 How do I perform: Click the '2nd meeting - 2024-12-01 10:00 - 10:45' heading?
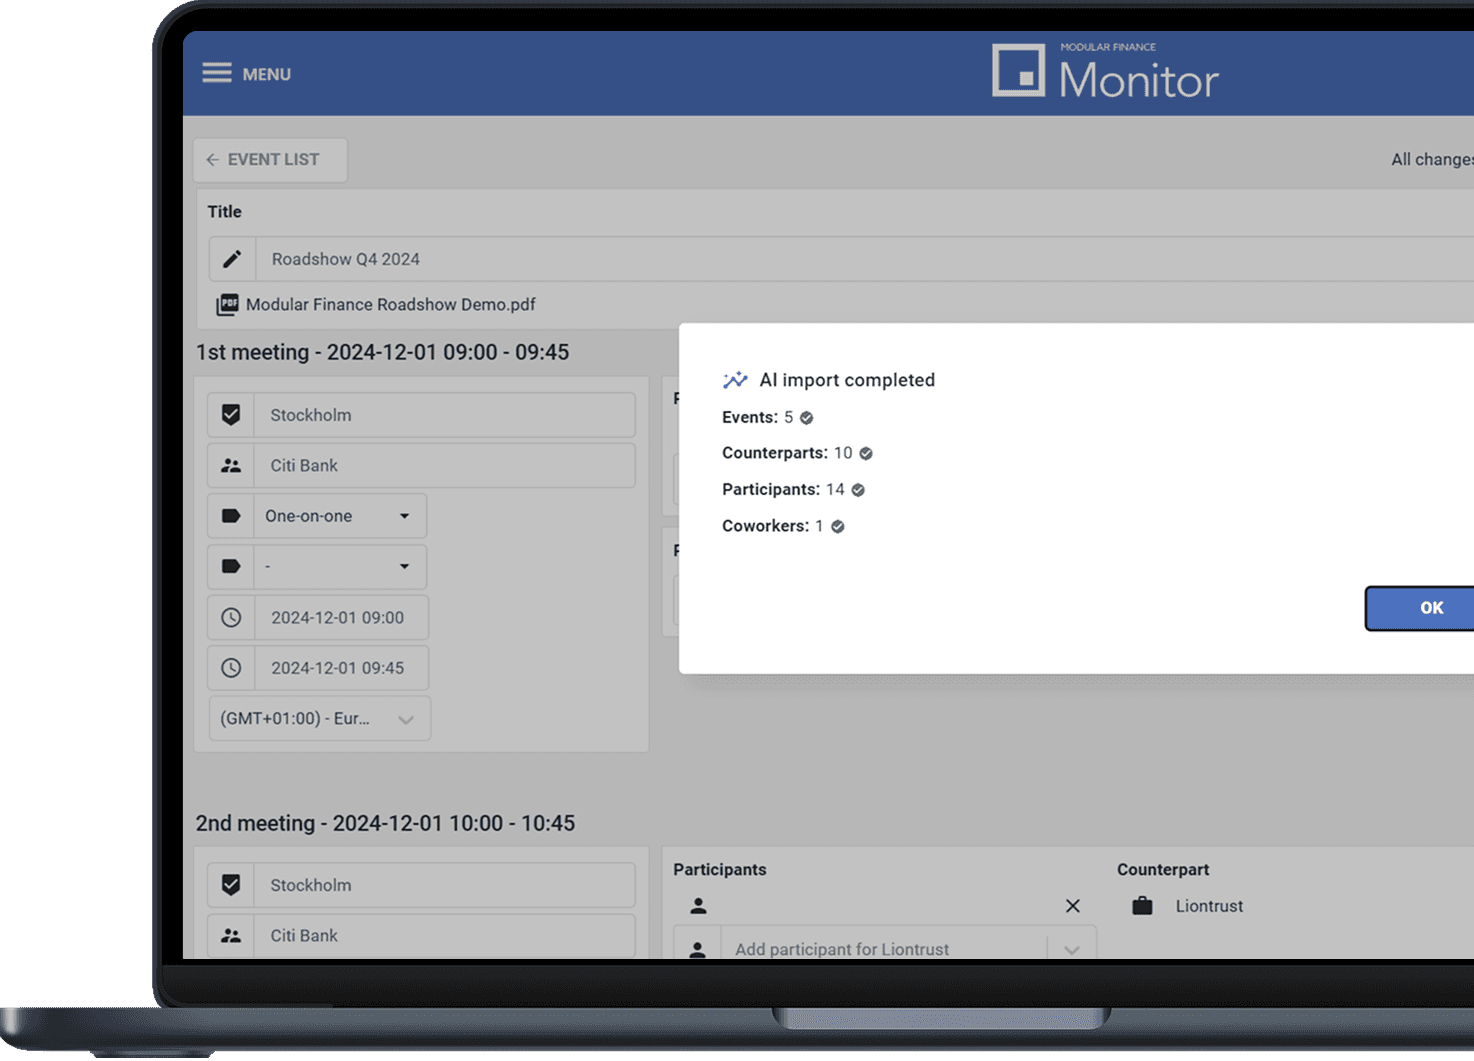click(x=385, y=823)
